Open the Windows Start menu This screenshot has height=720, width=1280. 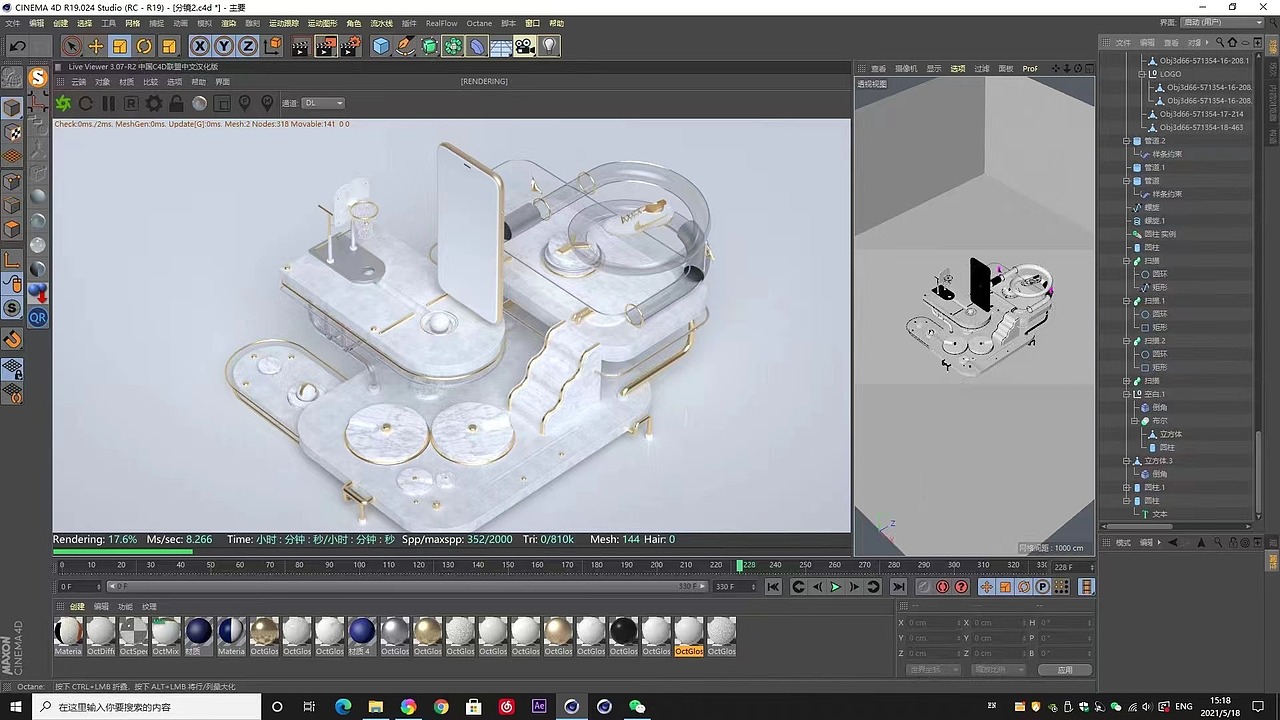[x=16, y=706]
